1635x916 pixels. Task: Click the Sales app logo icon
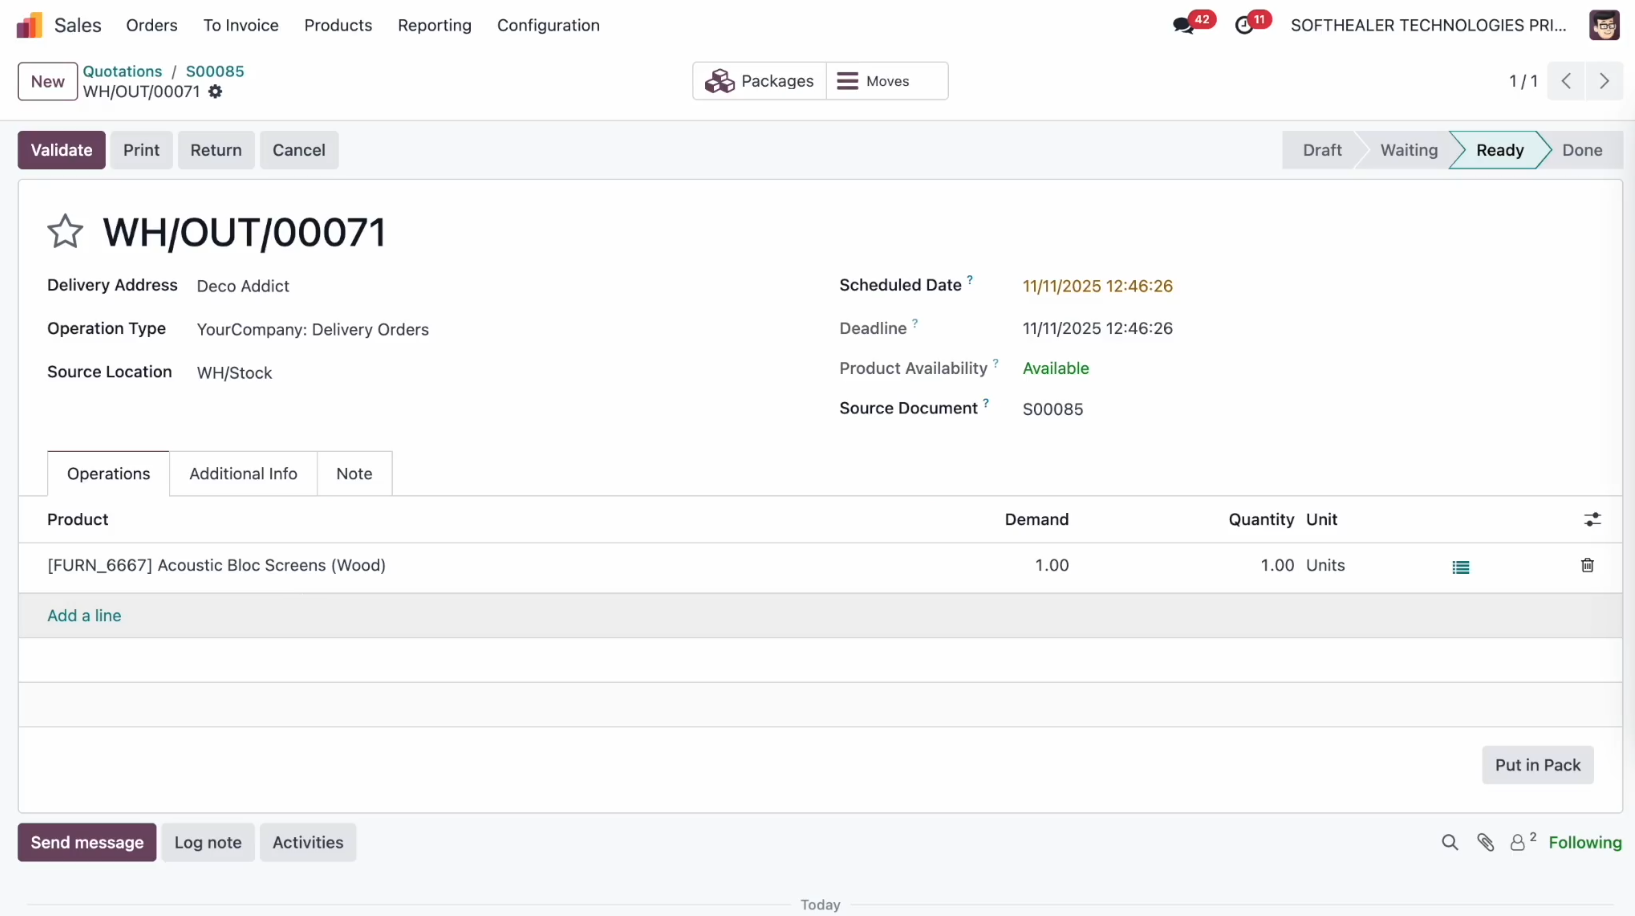(x=30, y=25)
